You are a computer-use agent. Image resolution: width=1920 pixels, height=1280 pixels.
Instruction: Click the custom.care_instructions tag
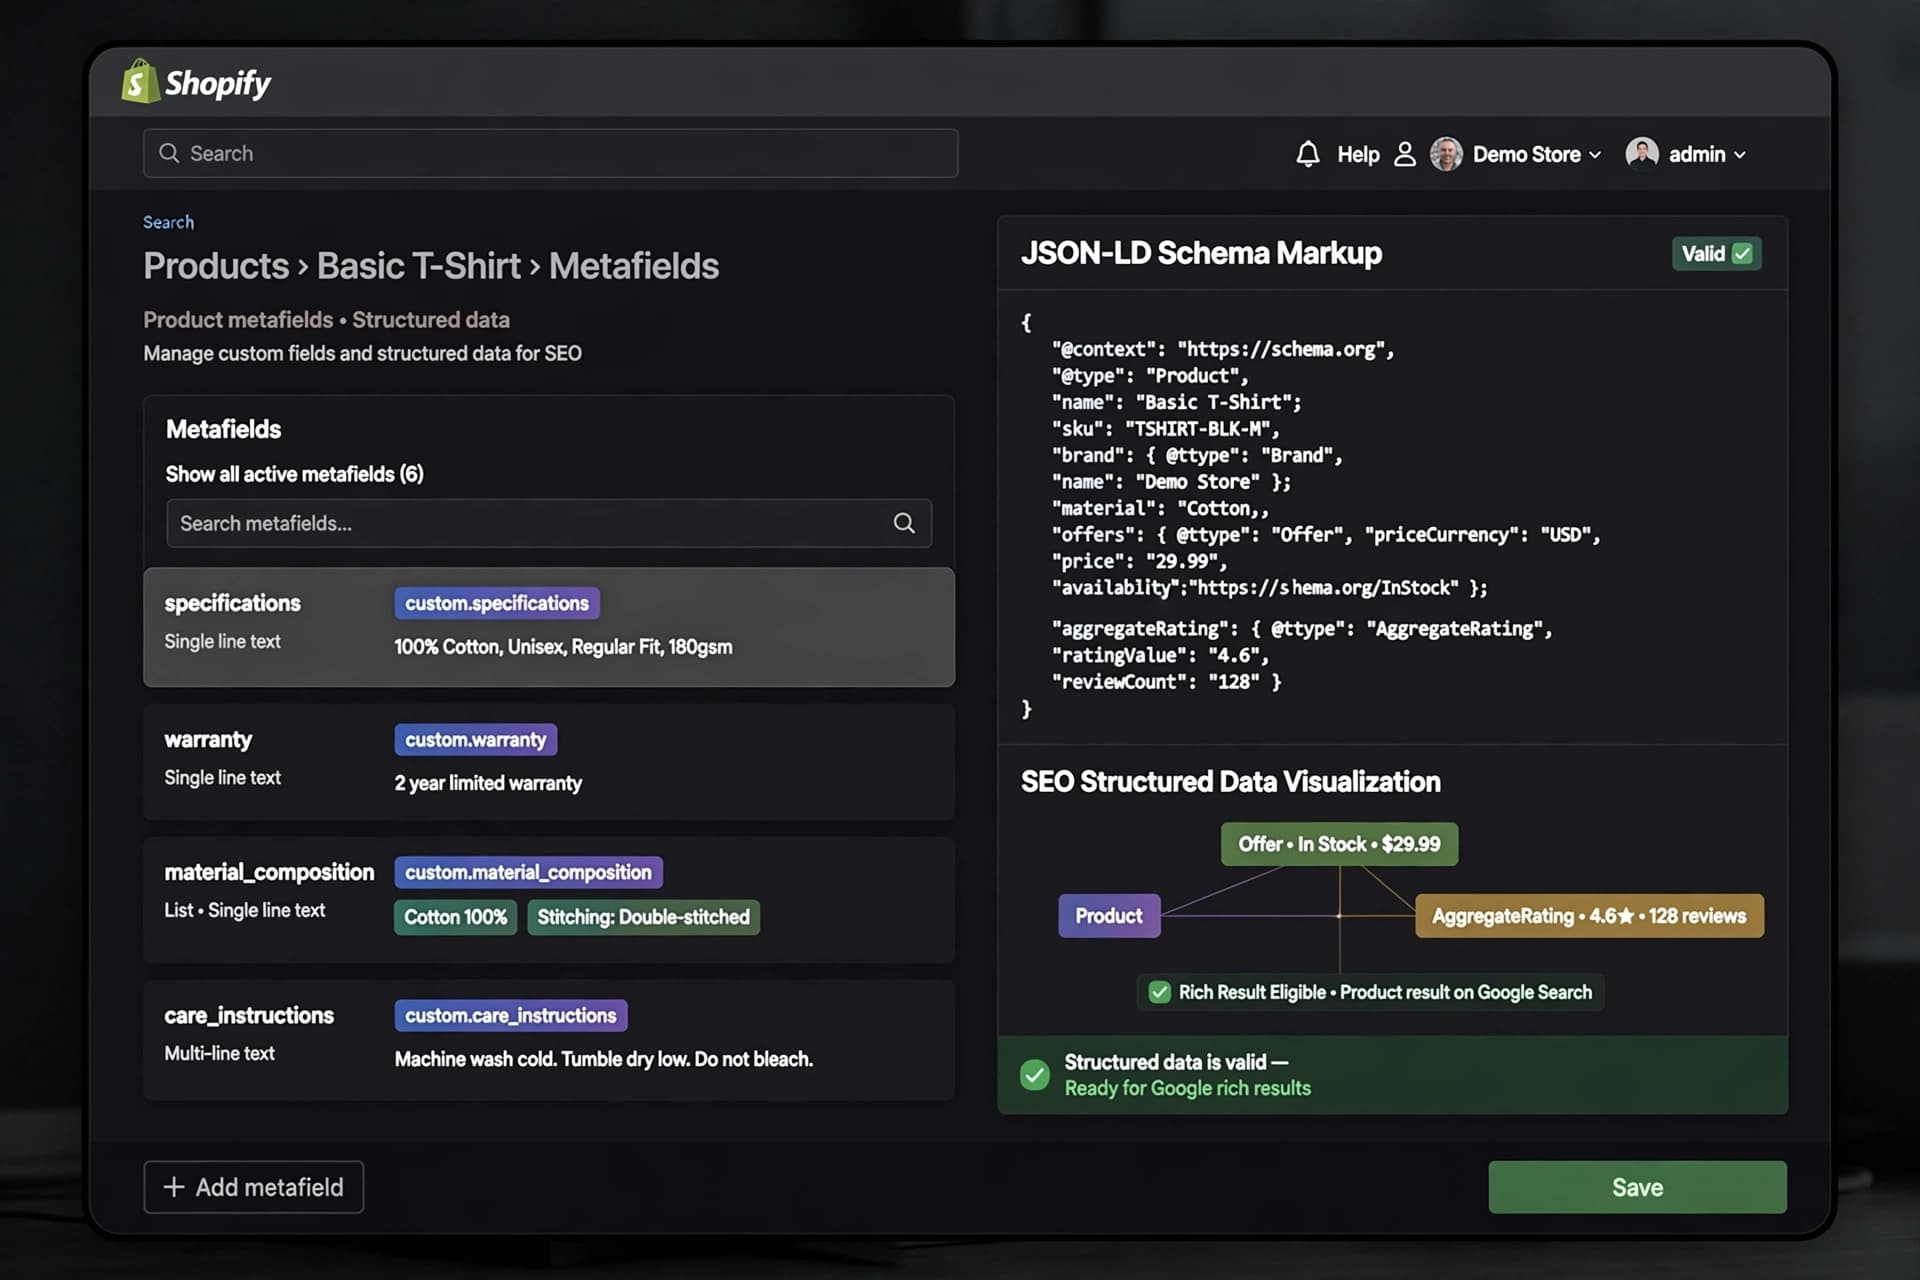pos(510,1015)
